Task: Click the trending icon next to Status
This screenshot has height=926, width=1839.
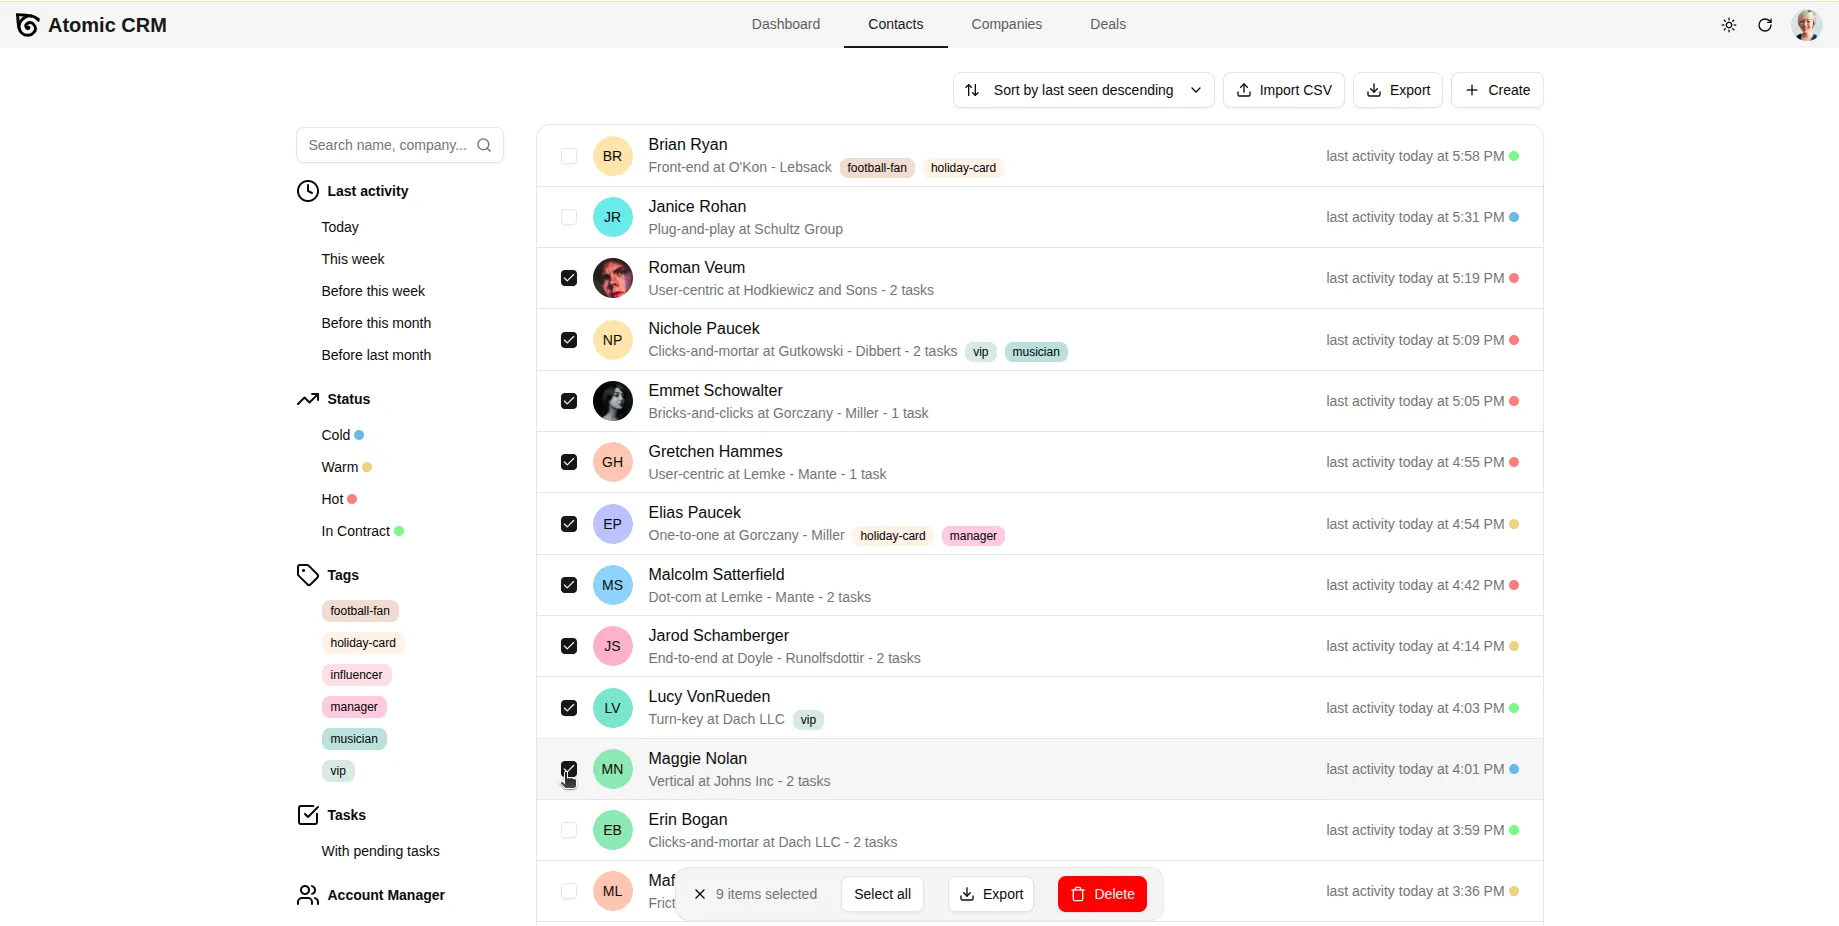Action: [307, 398]
